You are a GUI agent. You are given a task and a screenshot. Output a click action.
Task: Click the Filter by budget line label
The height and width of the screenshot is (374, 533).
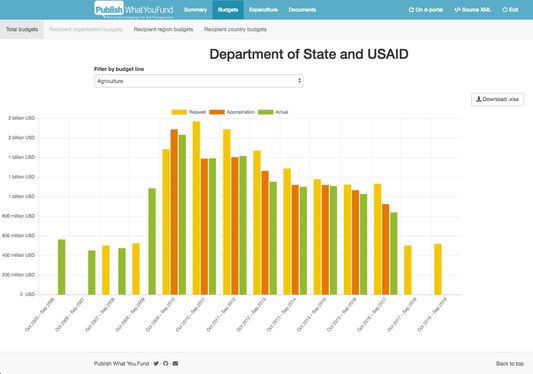[x=119, y=69]
